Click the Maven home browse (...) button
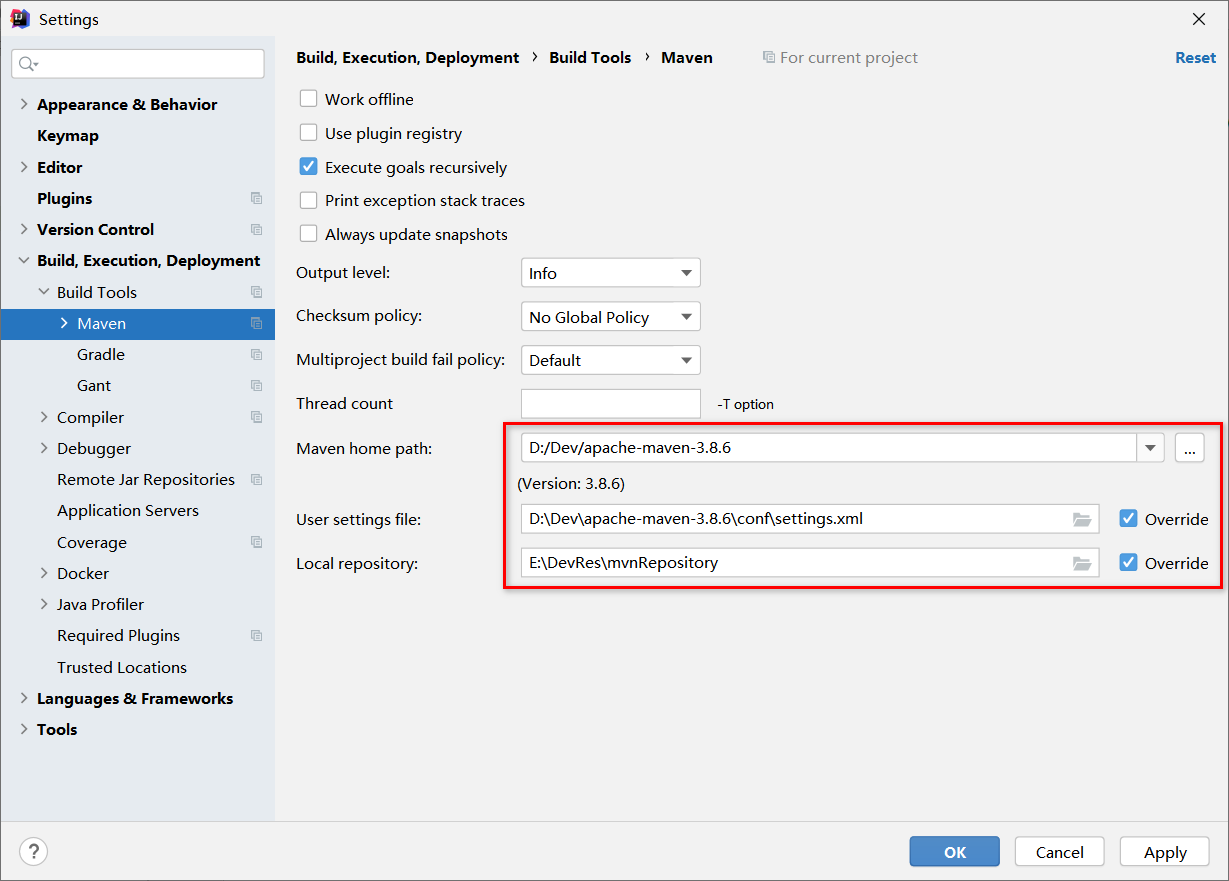The width and height of the screenshot is (1229, 881). click(x=1189, y=448)
